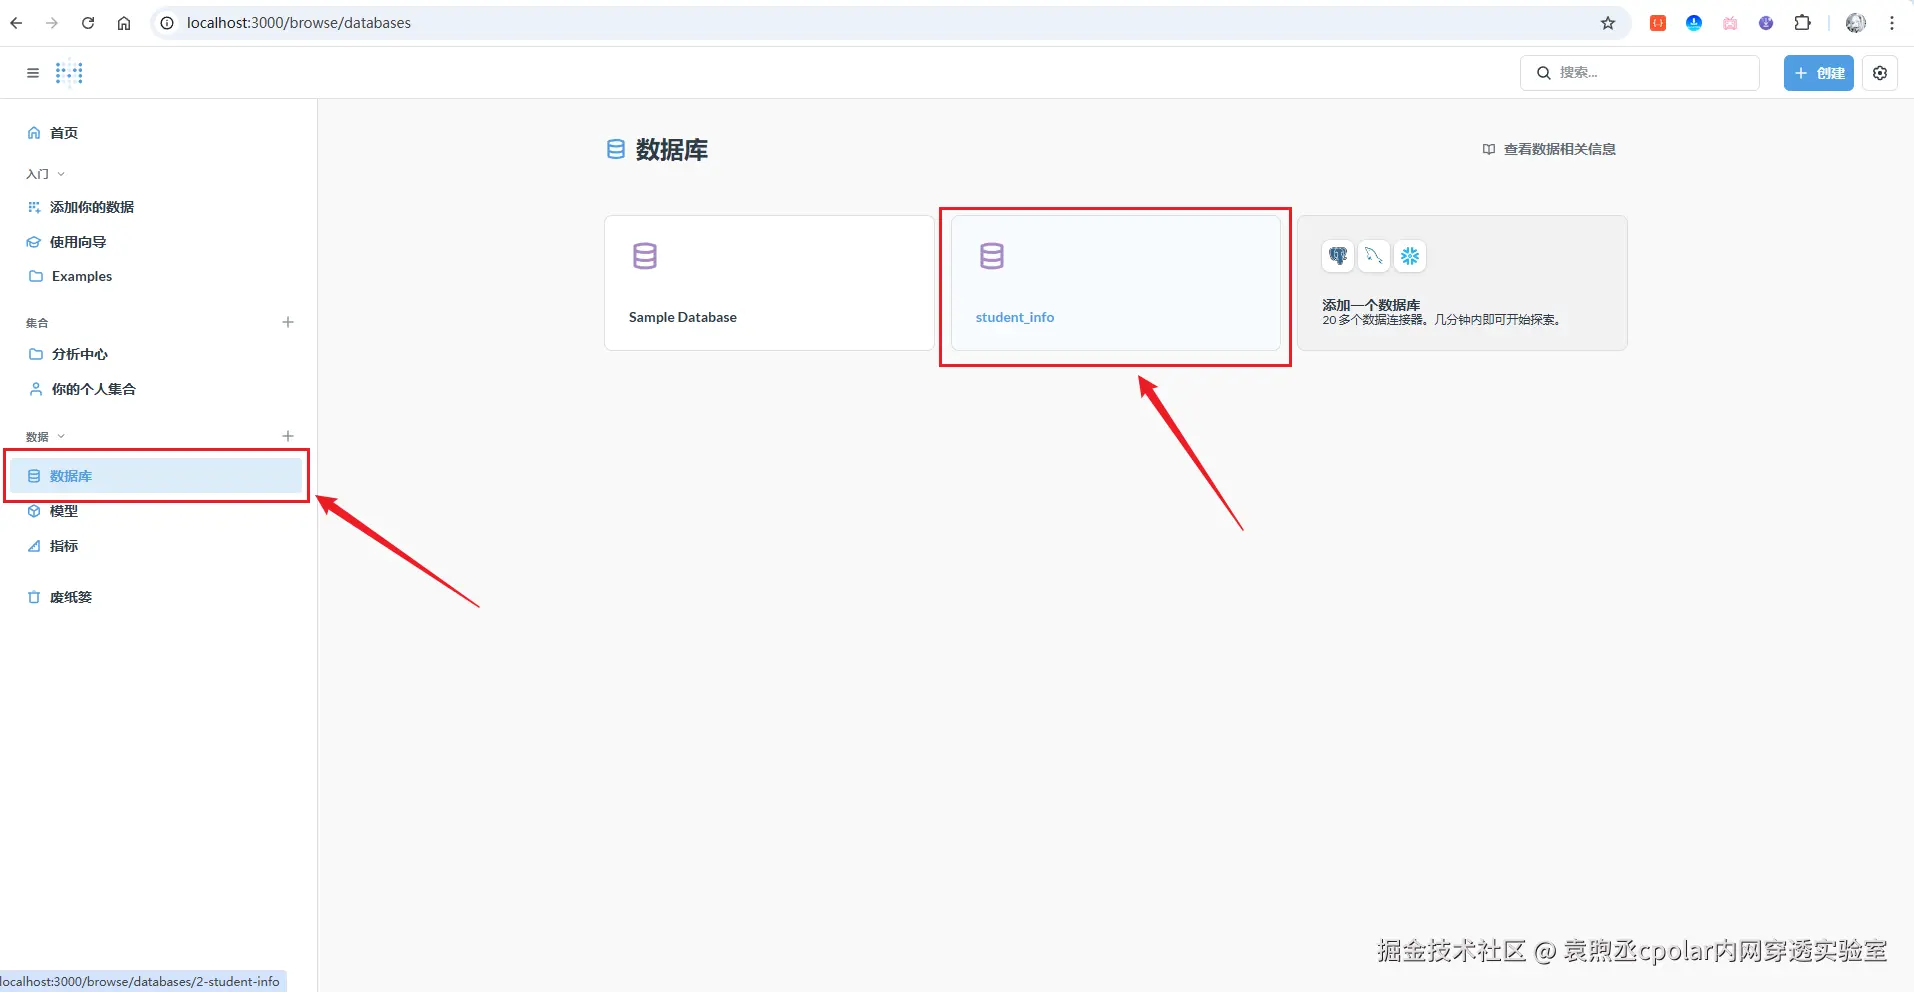Click the Metabase logo icon
The height and width of the screenshot is (992, 1914).
(x=69, y=73)
